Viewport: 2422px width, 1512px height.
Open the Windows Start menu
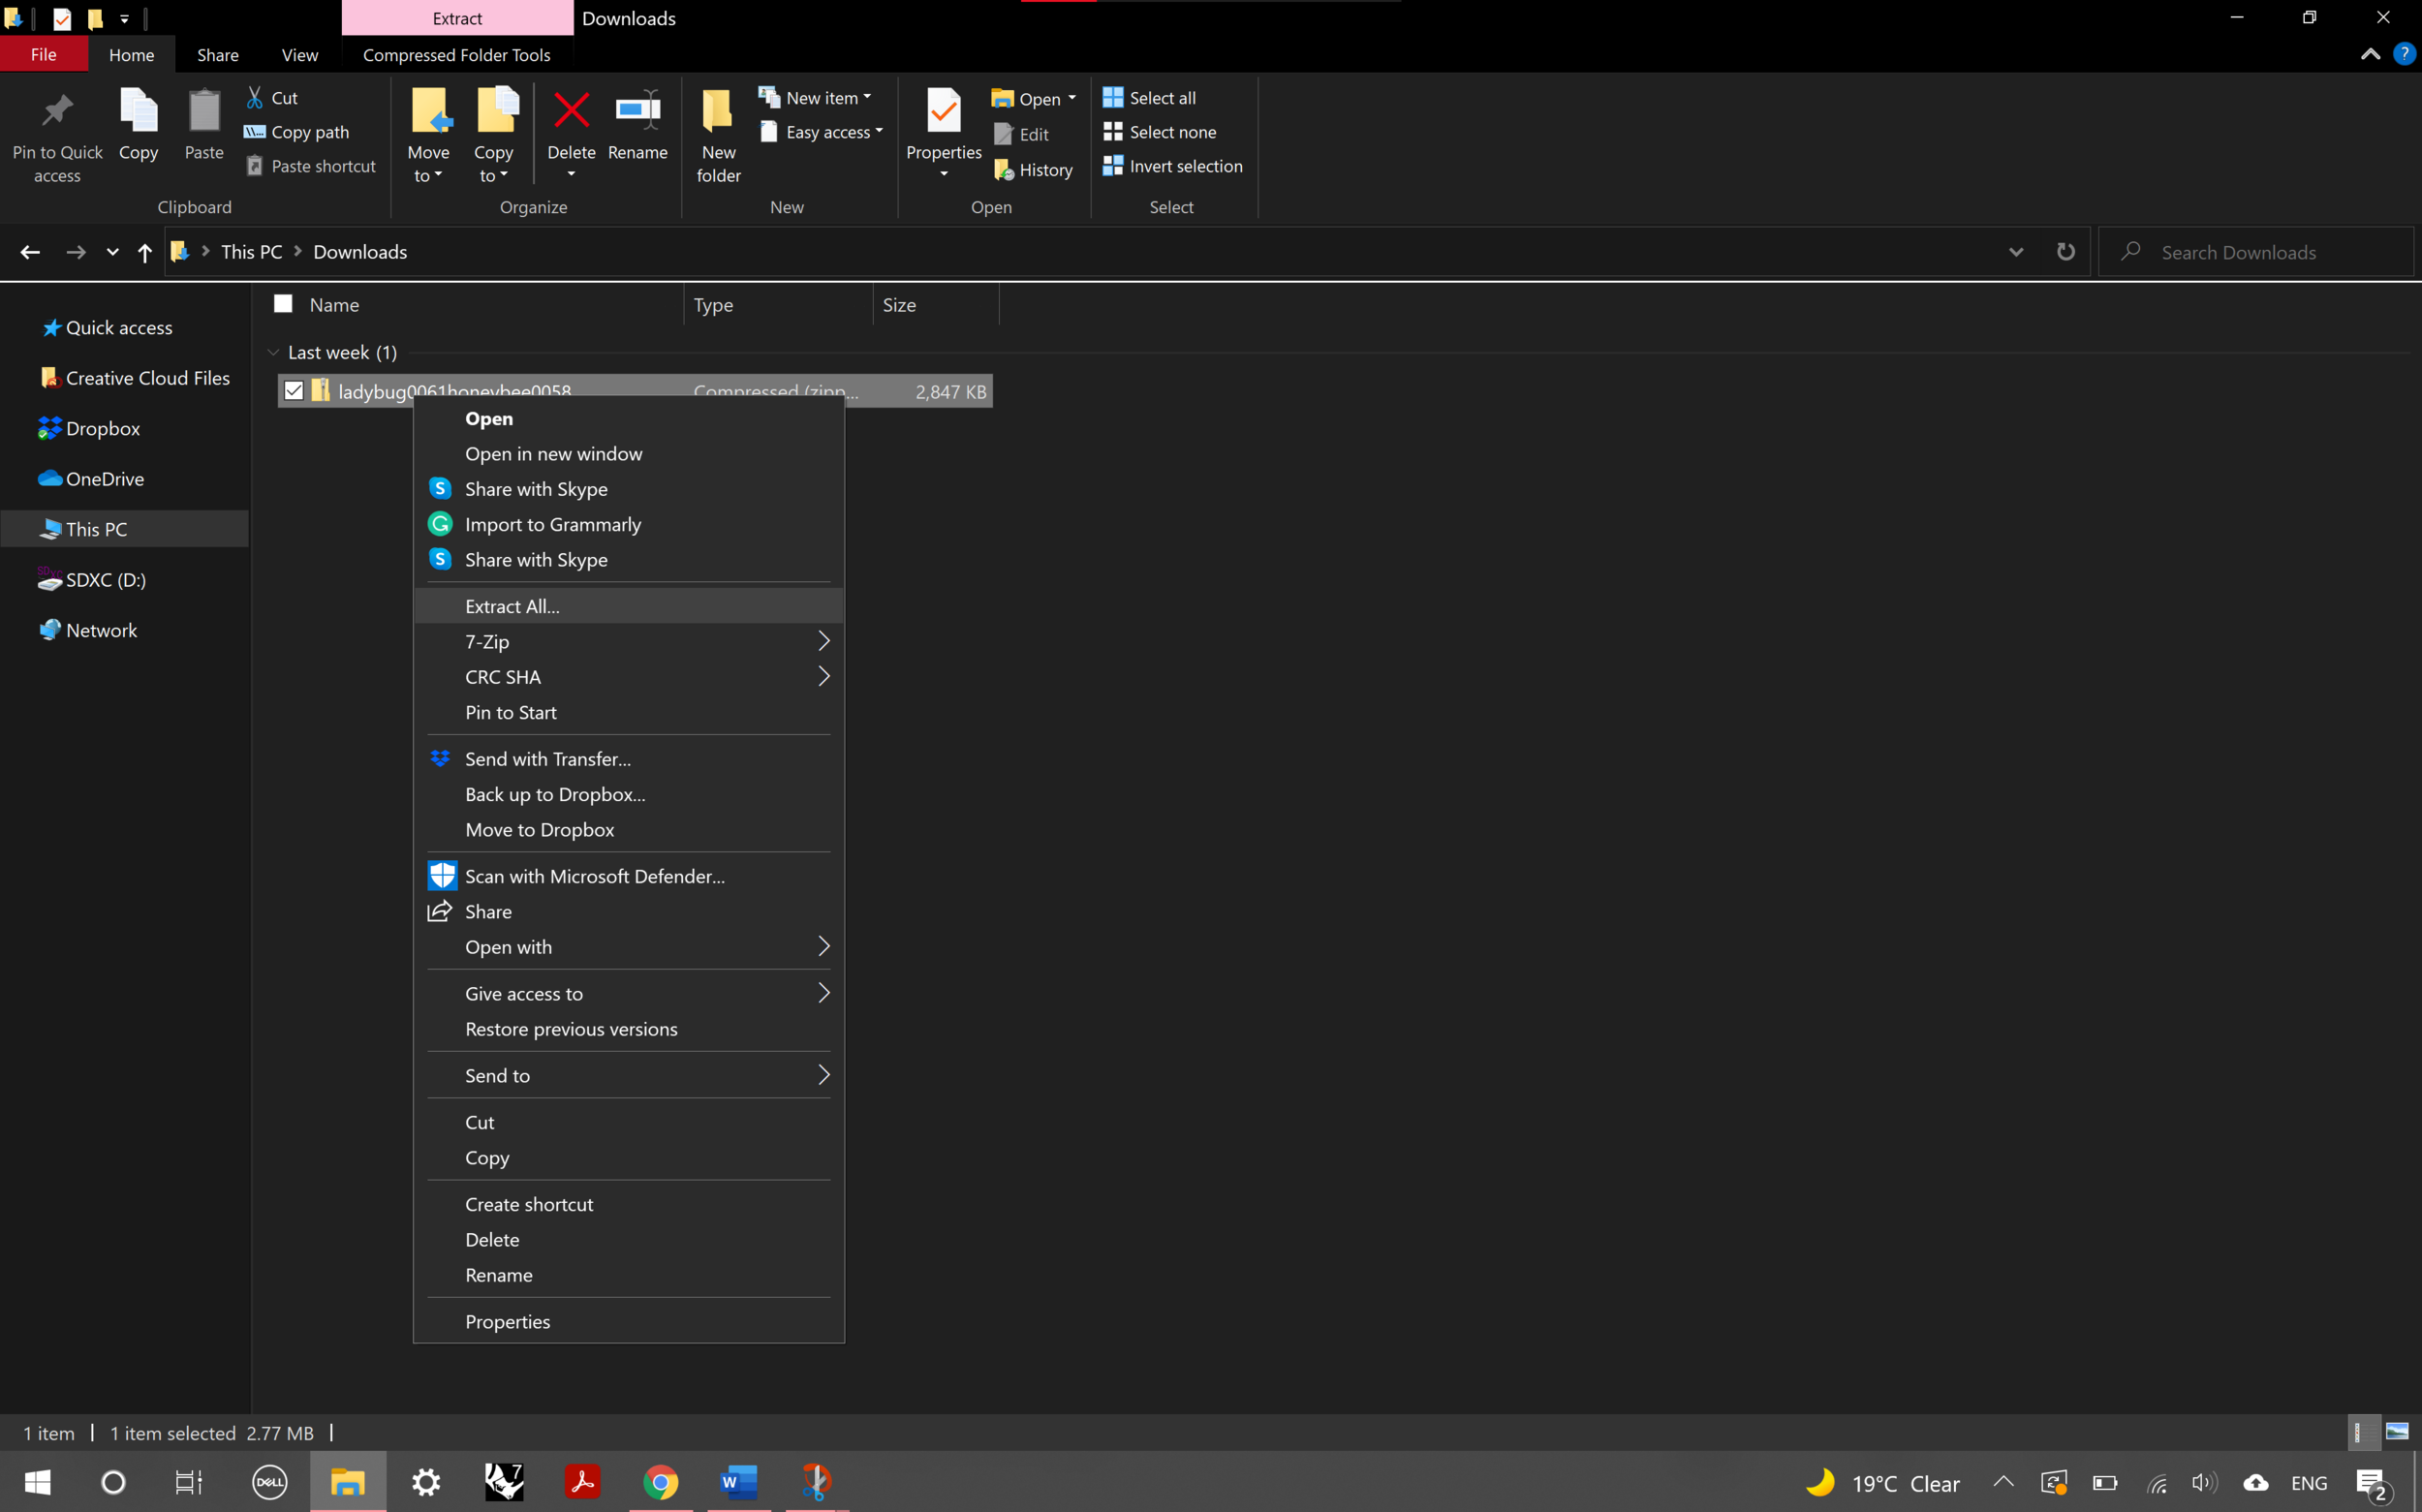point(37,1482)
